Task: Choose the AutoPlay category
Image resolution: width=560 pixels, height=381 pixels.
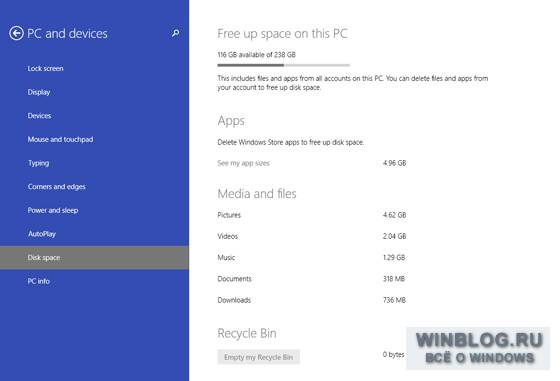Action: (x=42, y=234)
